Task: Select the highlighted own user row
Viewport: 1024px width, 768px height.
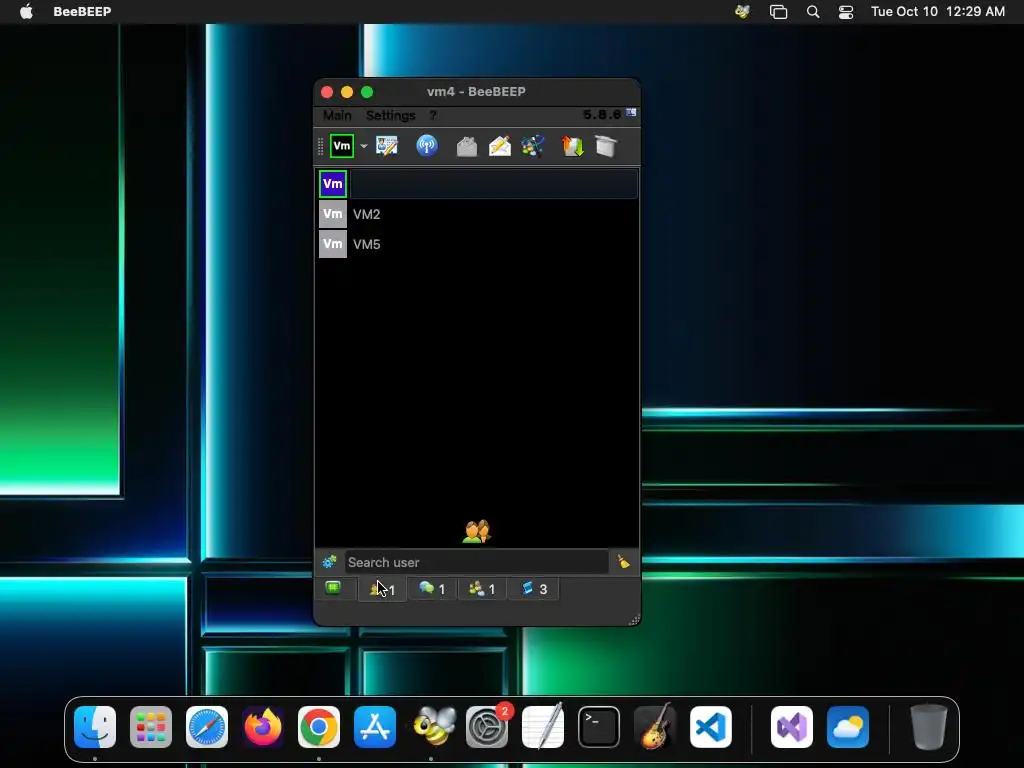Action: click(x=477, y=184)
